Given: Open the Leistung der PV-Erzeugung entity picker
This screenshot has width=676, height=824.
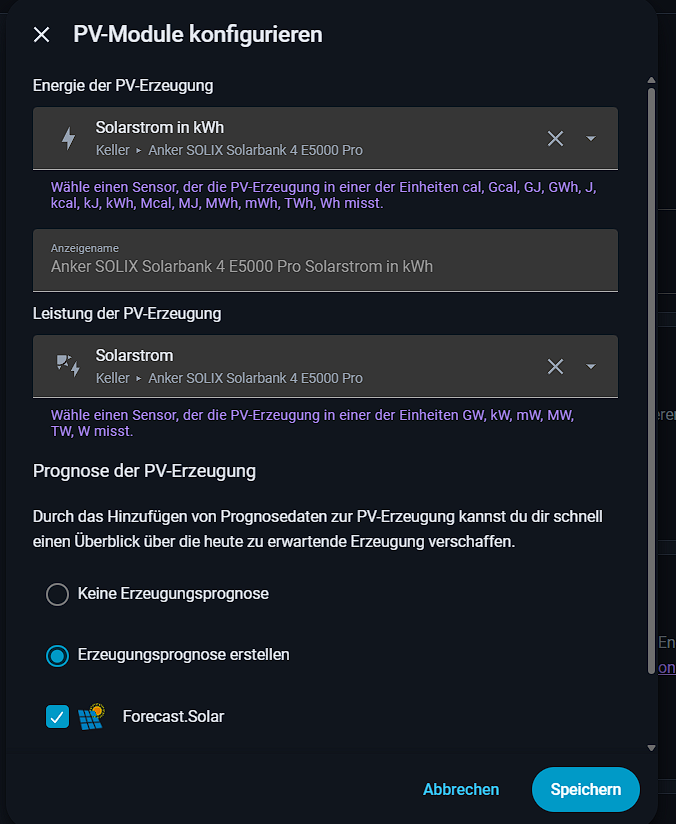Looking at the screenshot, I should point(325,366).
